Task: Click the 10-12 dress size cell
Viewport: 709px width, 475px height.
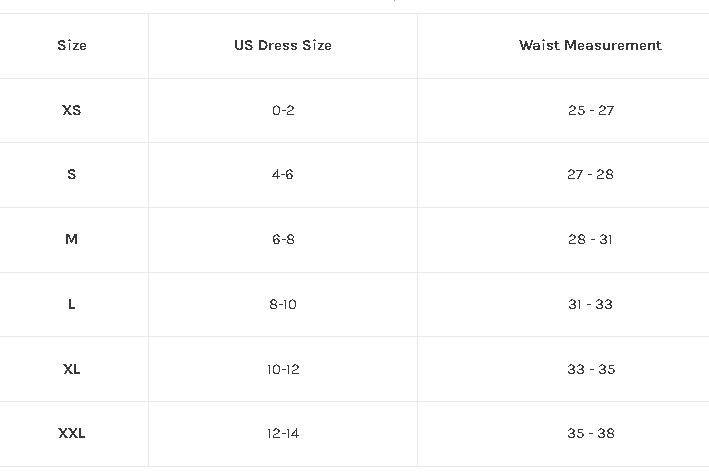Action: click(283, 369)
